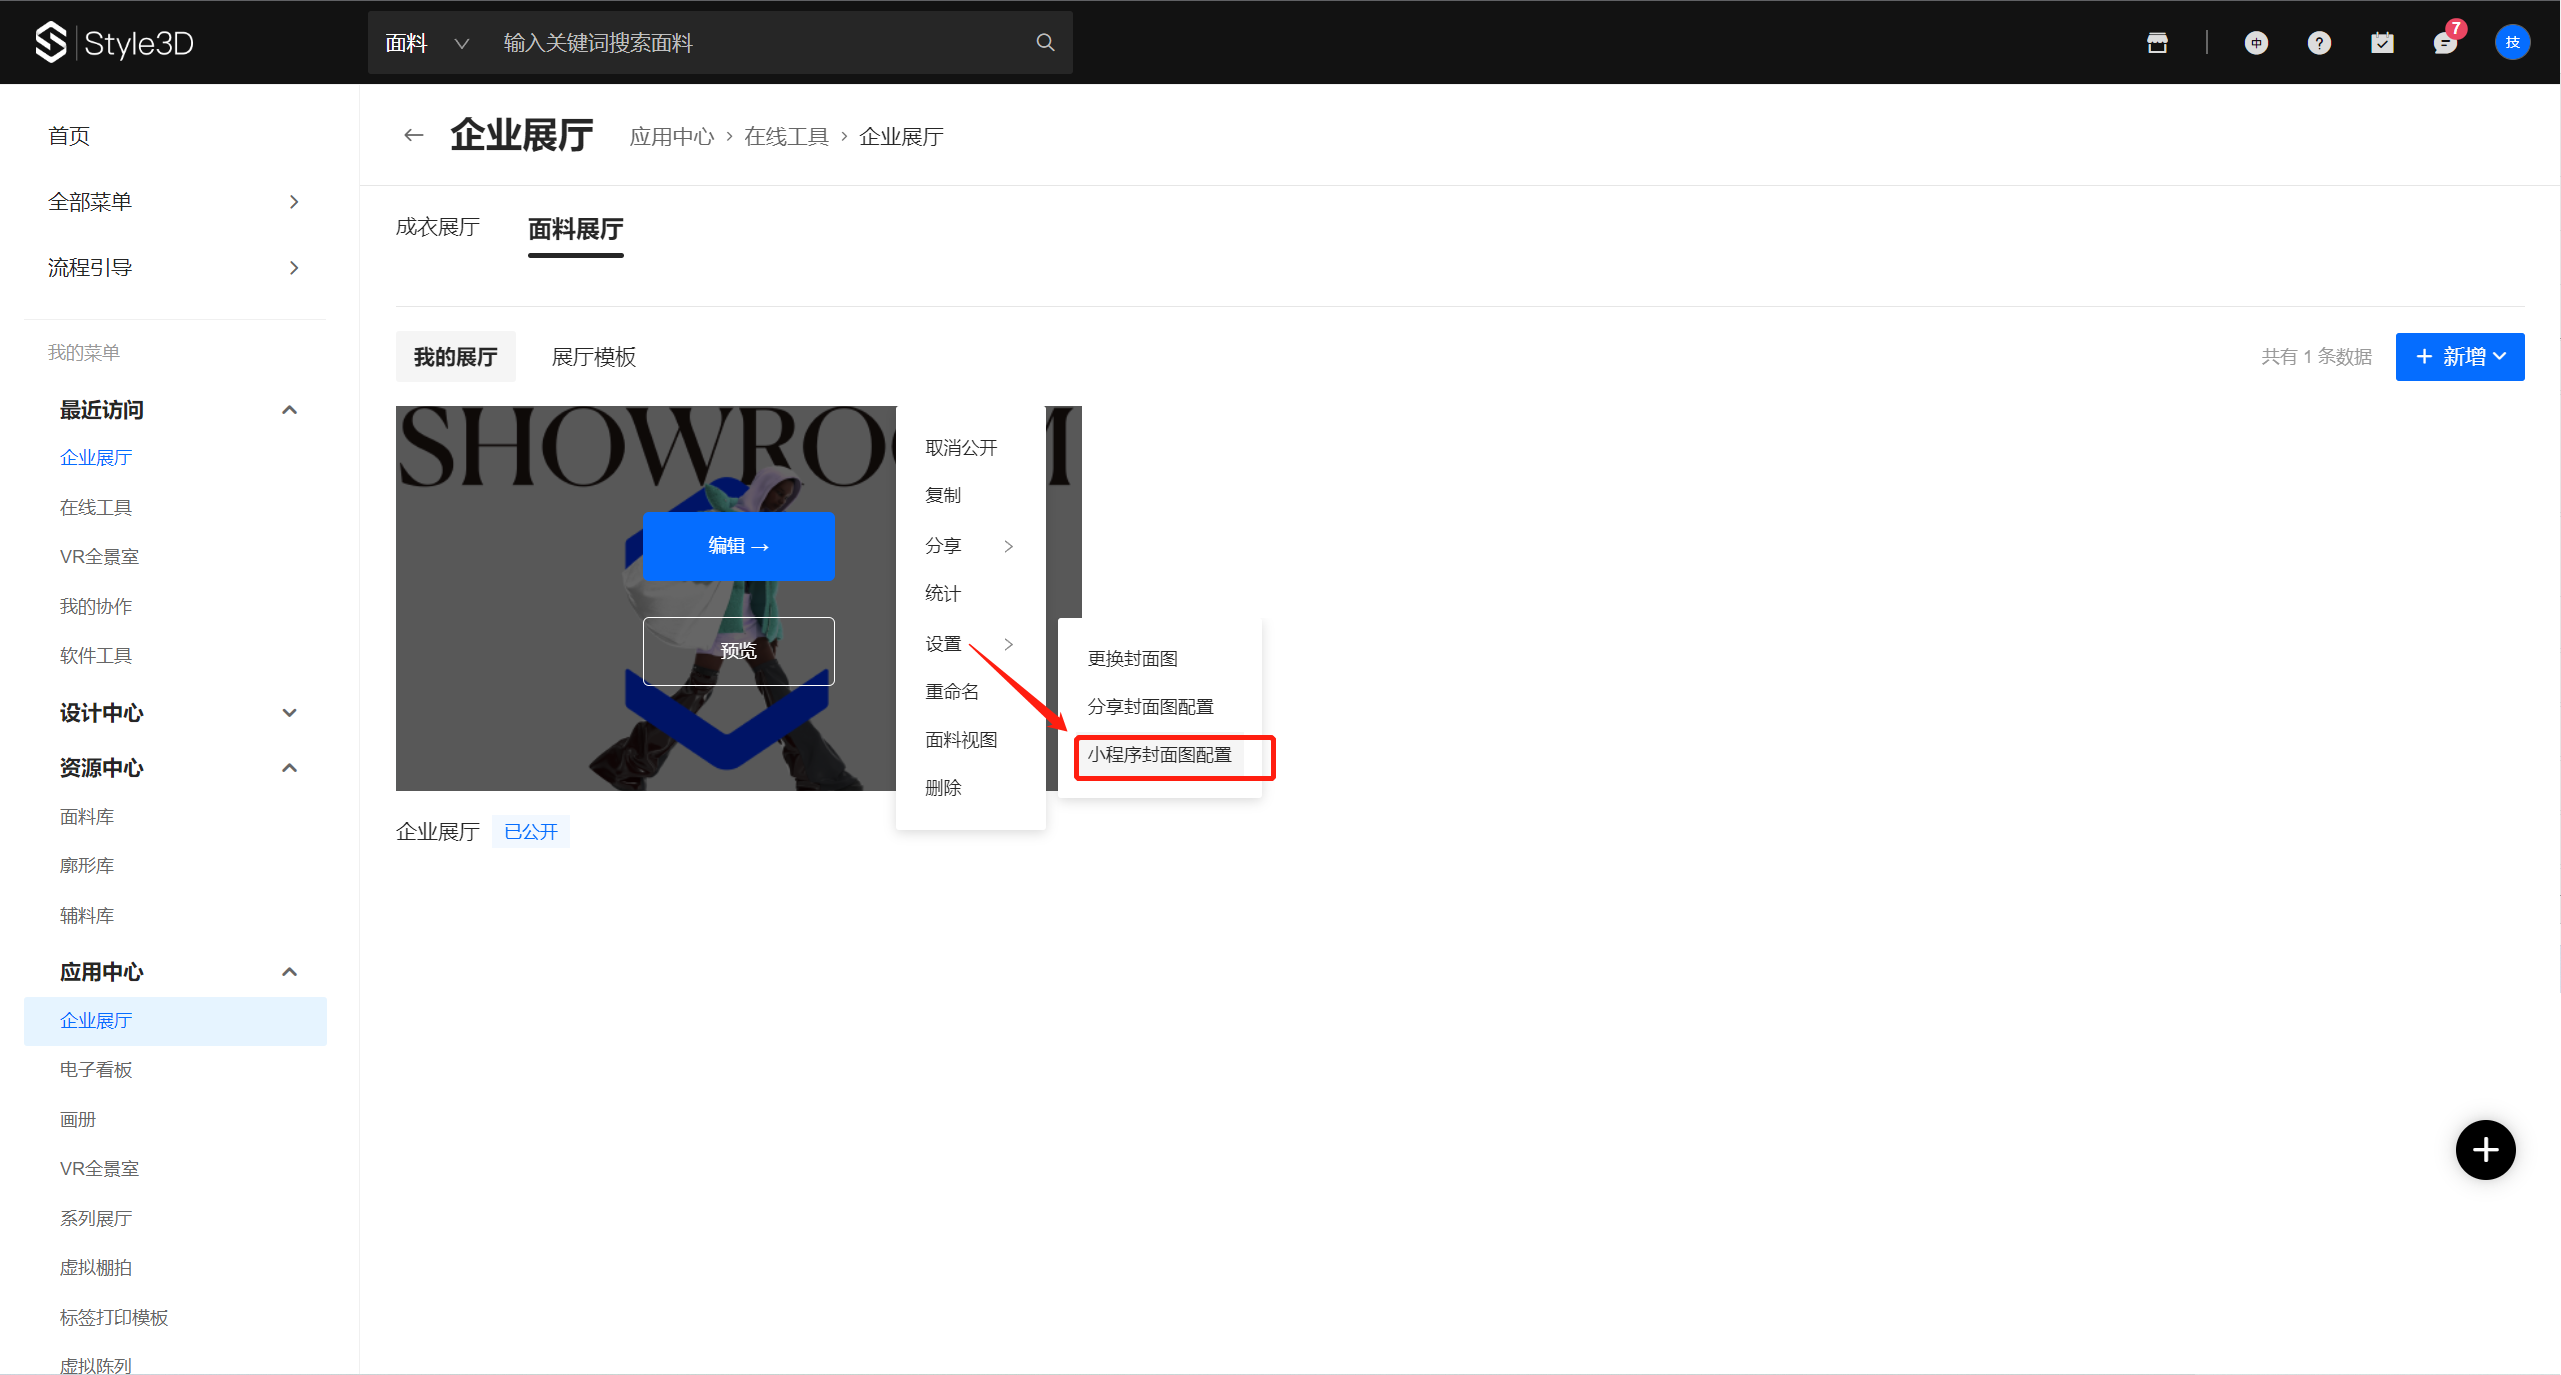Screen dimensions: 2561x1375
Task: Select 取消公开 in context menu
Action: 961,448
